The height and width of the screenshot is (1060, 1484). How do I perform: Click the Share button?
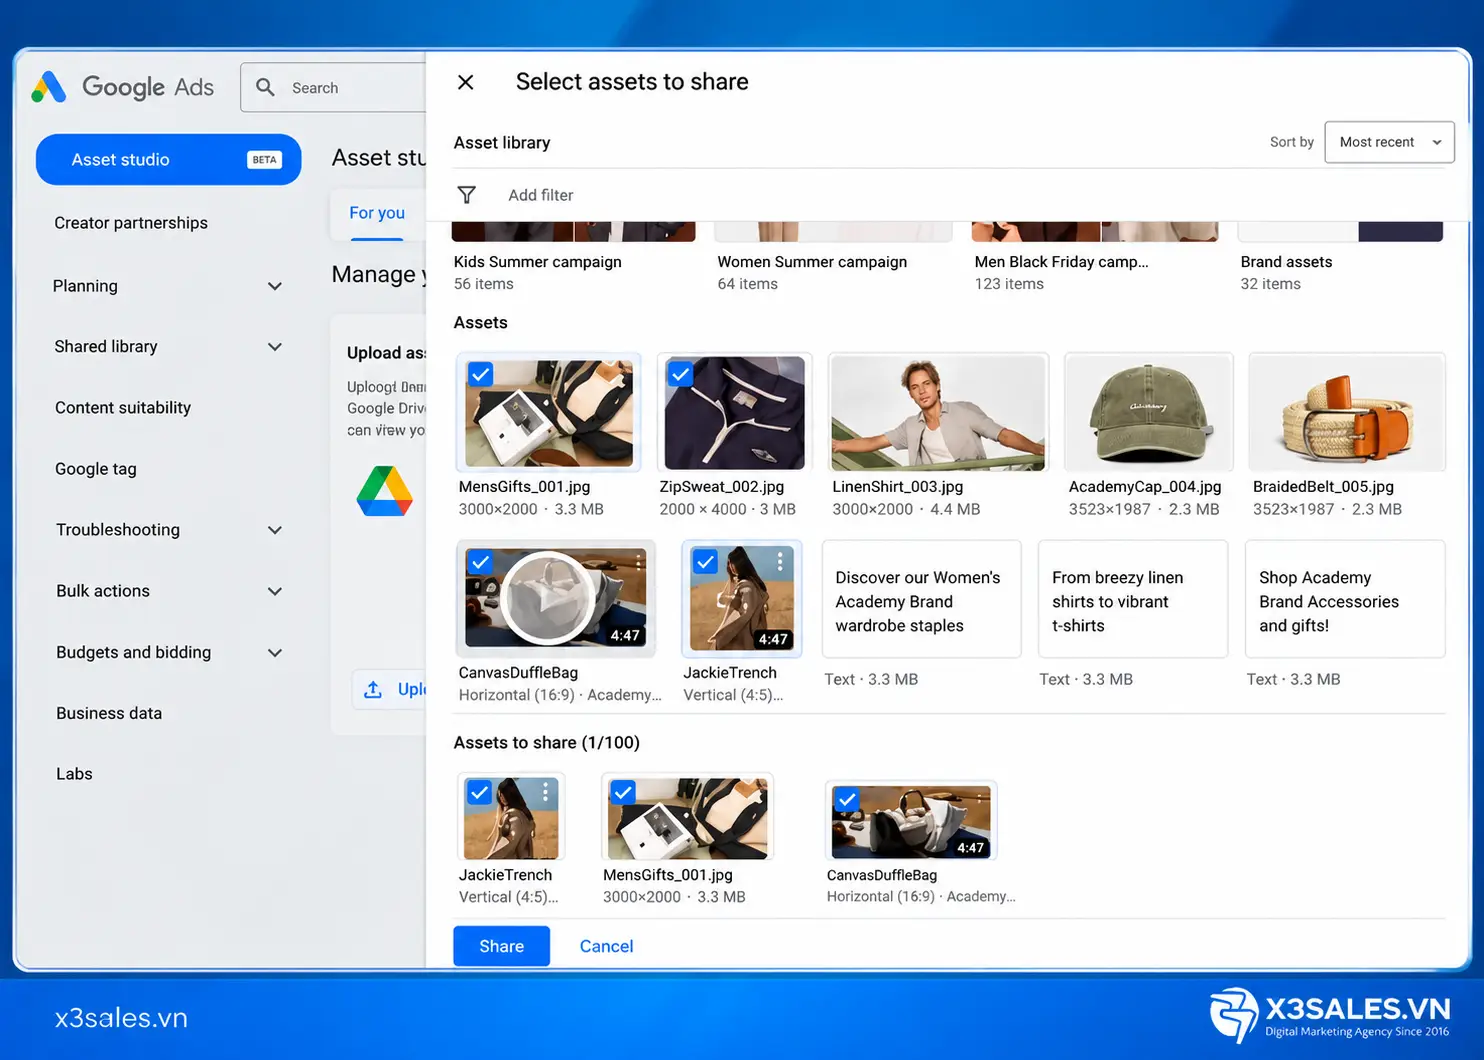pyautogui.click(x=501, y=946)
